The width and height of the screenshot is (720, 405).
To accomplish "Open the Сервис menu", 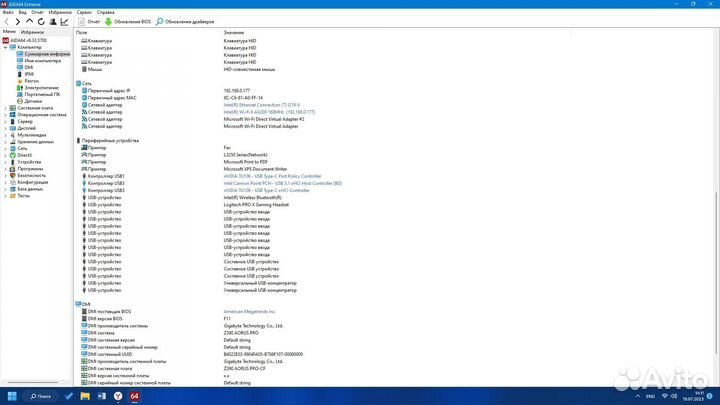I will (x=84, y=12).
